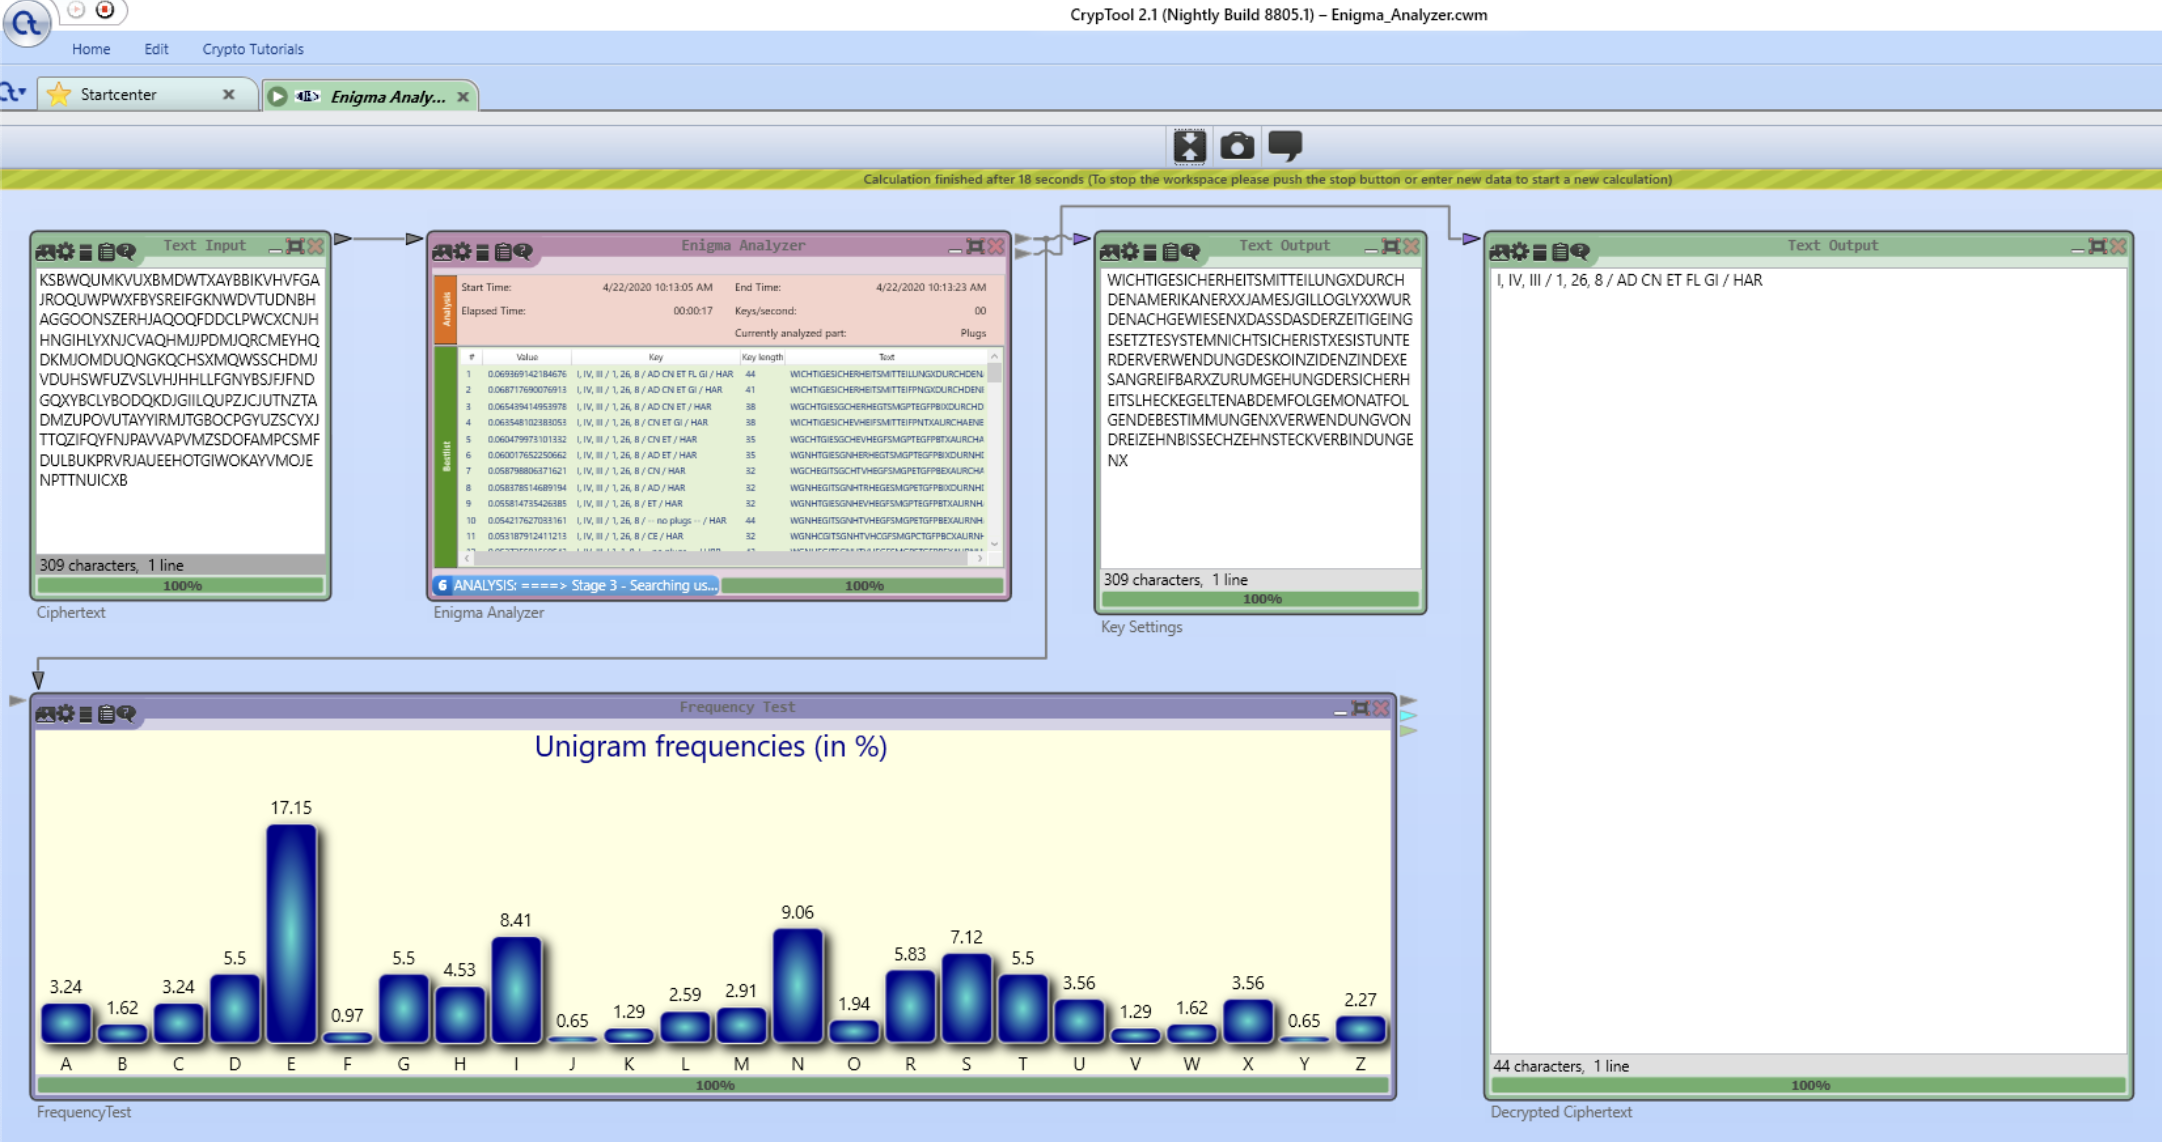Open help bubble of Enigma Analyzer
This screenshot has height=1142, width=2162.
(x=523, y=251)
